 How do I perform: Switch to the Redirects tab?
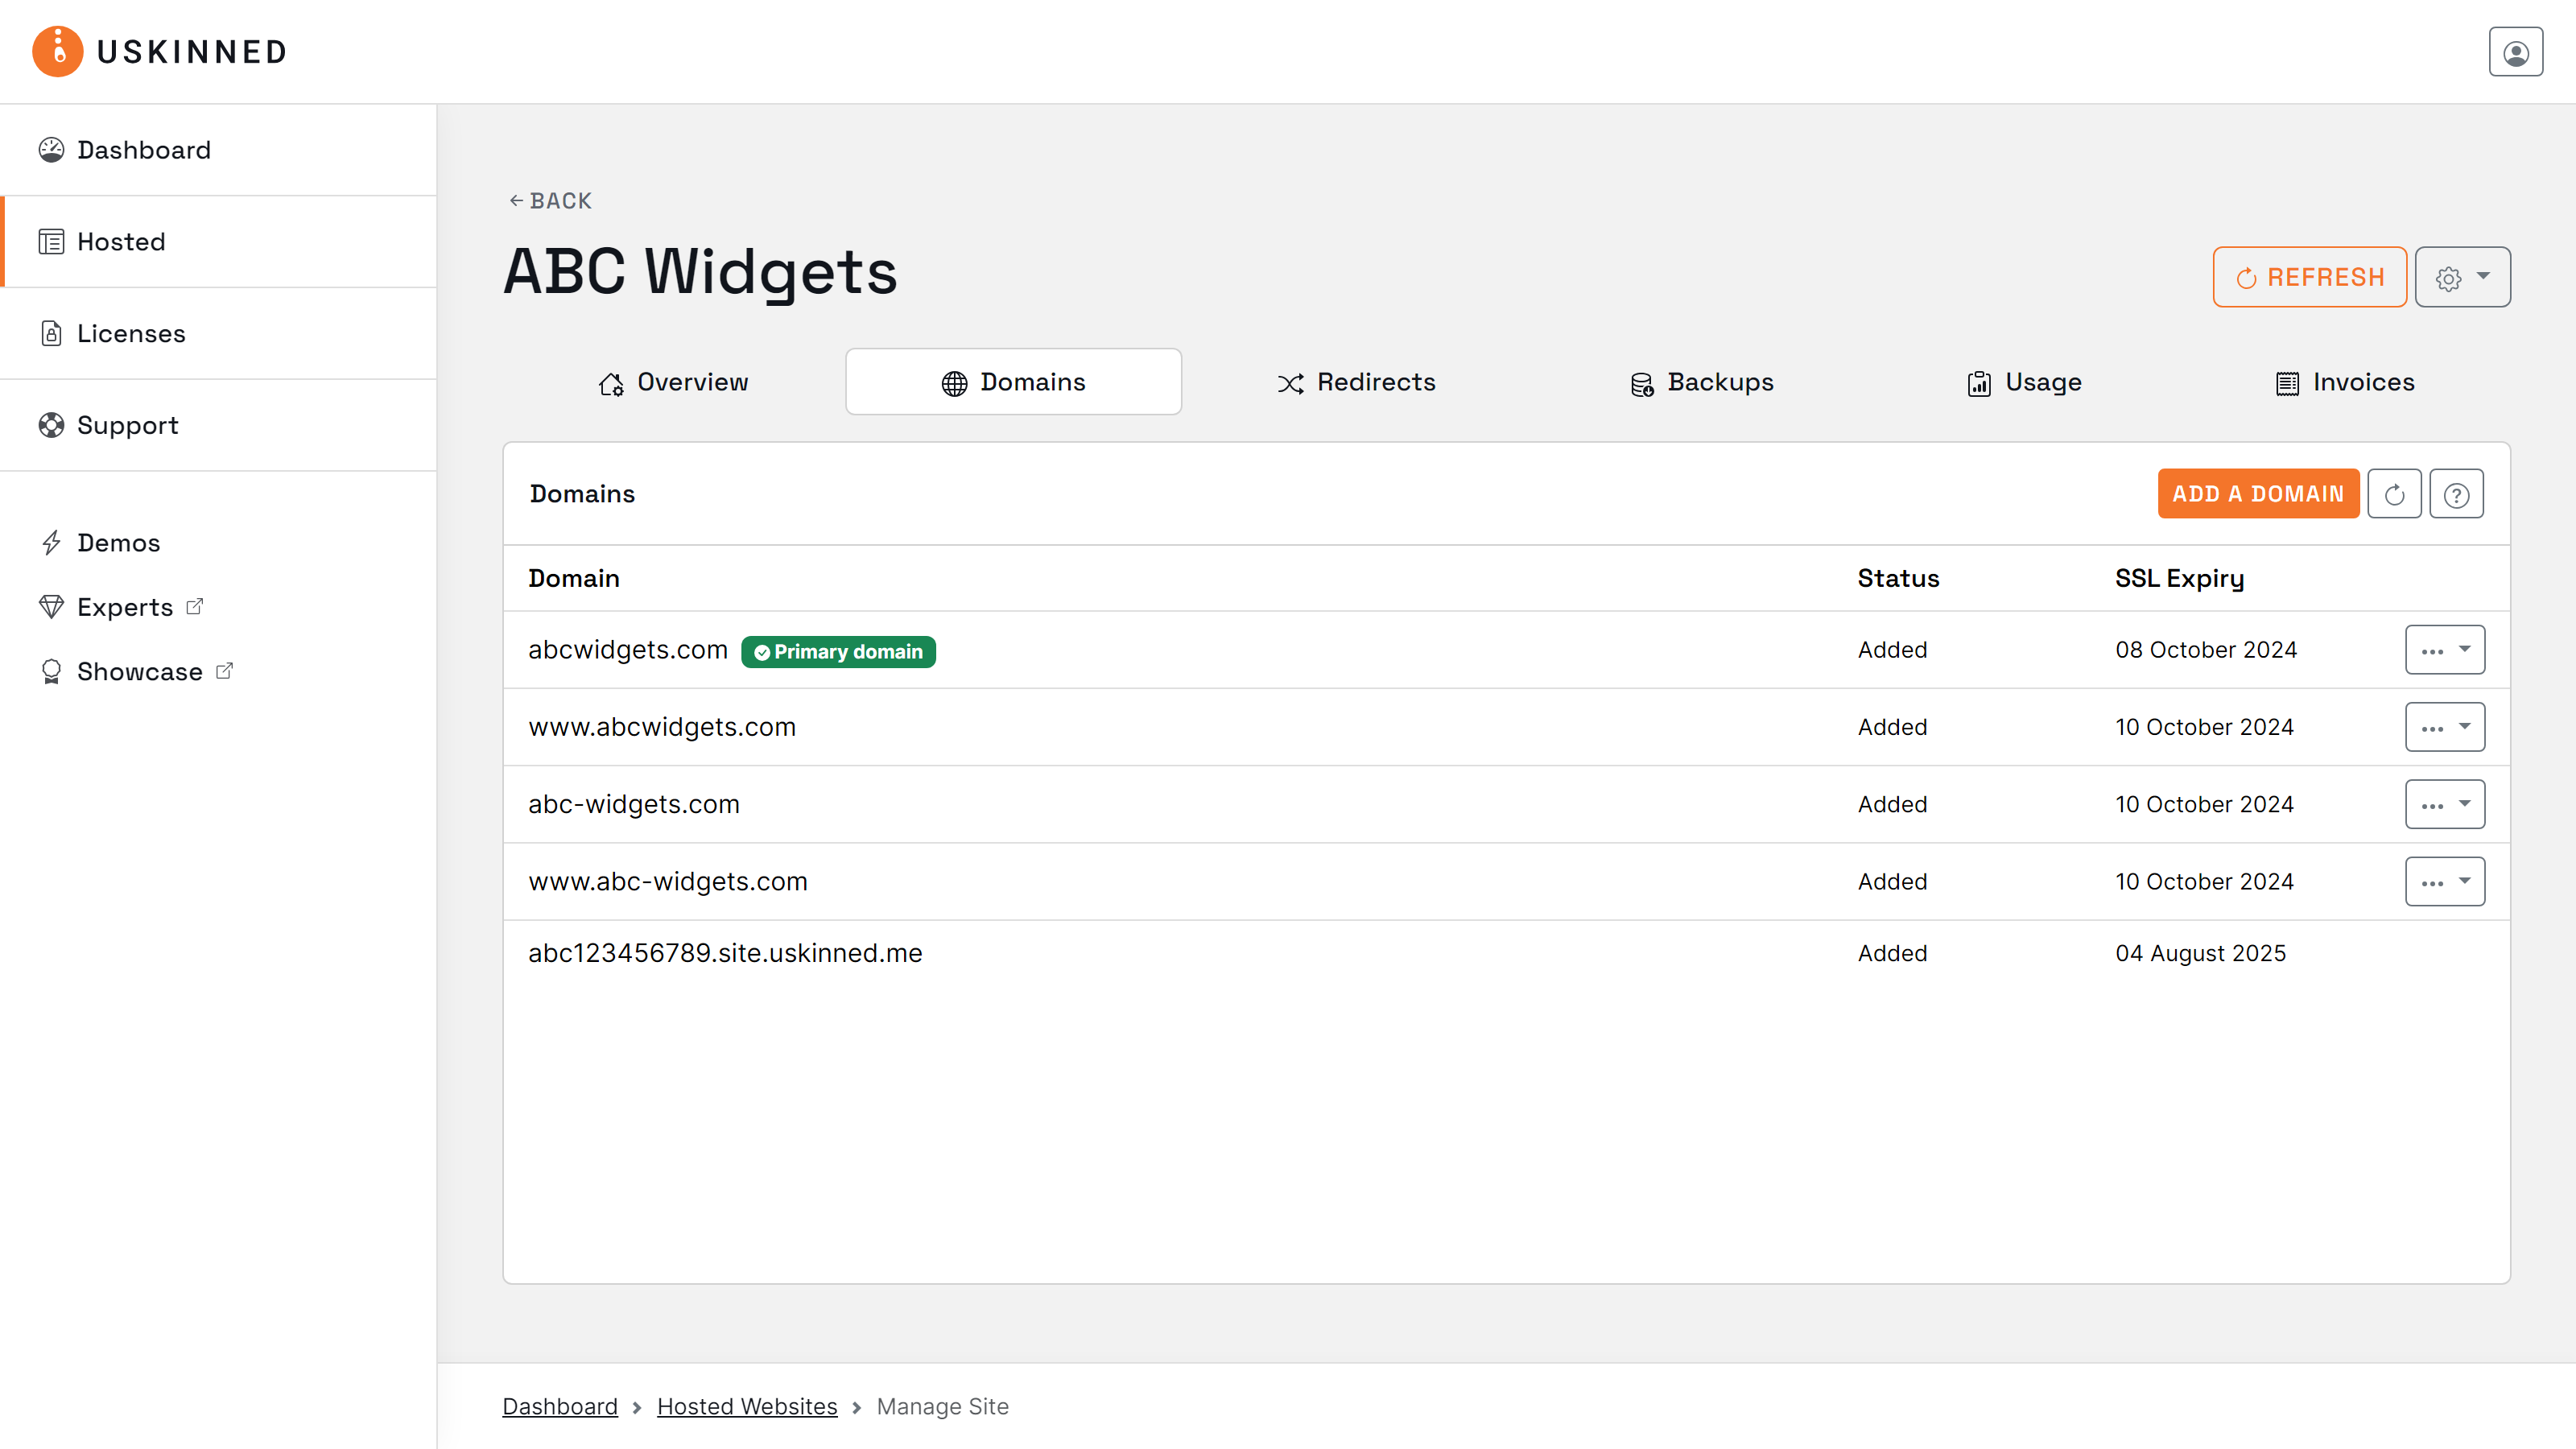pyautogui.click(x=1356, y=381)
